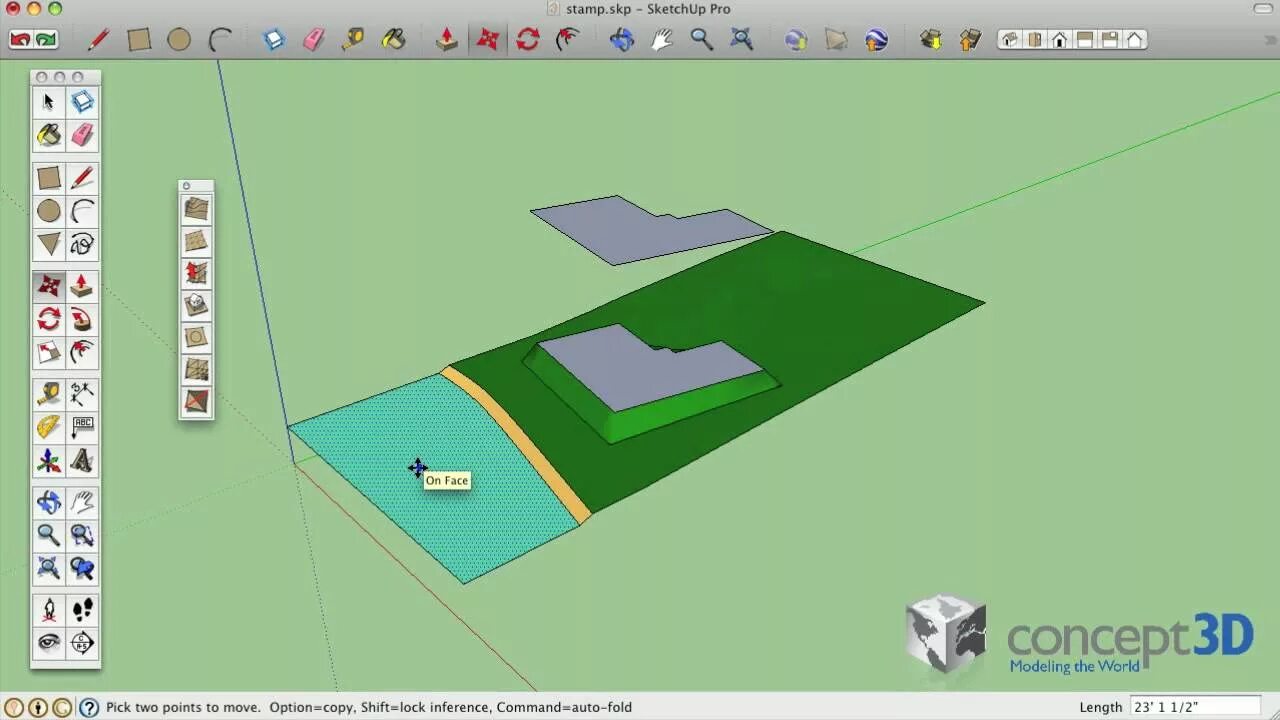Pick the Polygon tool in tool palette
The image size is (1280, 720).
click(48, 244)
